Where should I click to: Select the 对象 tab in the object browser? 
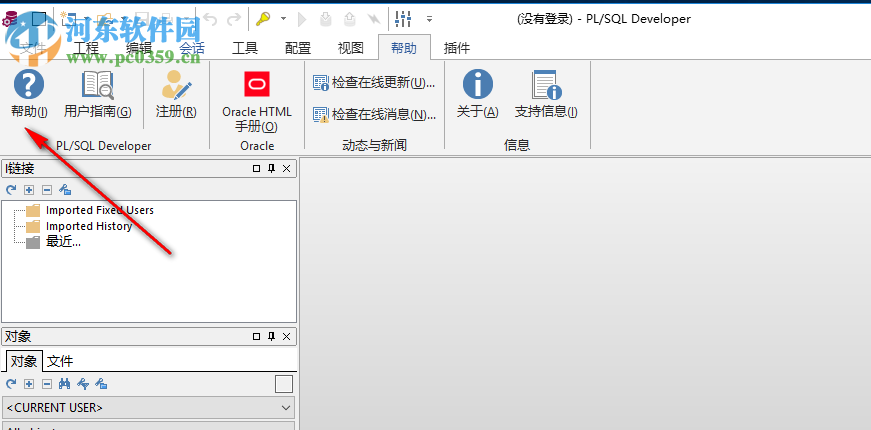24,361
